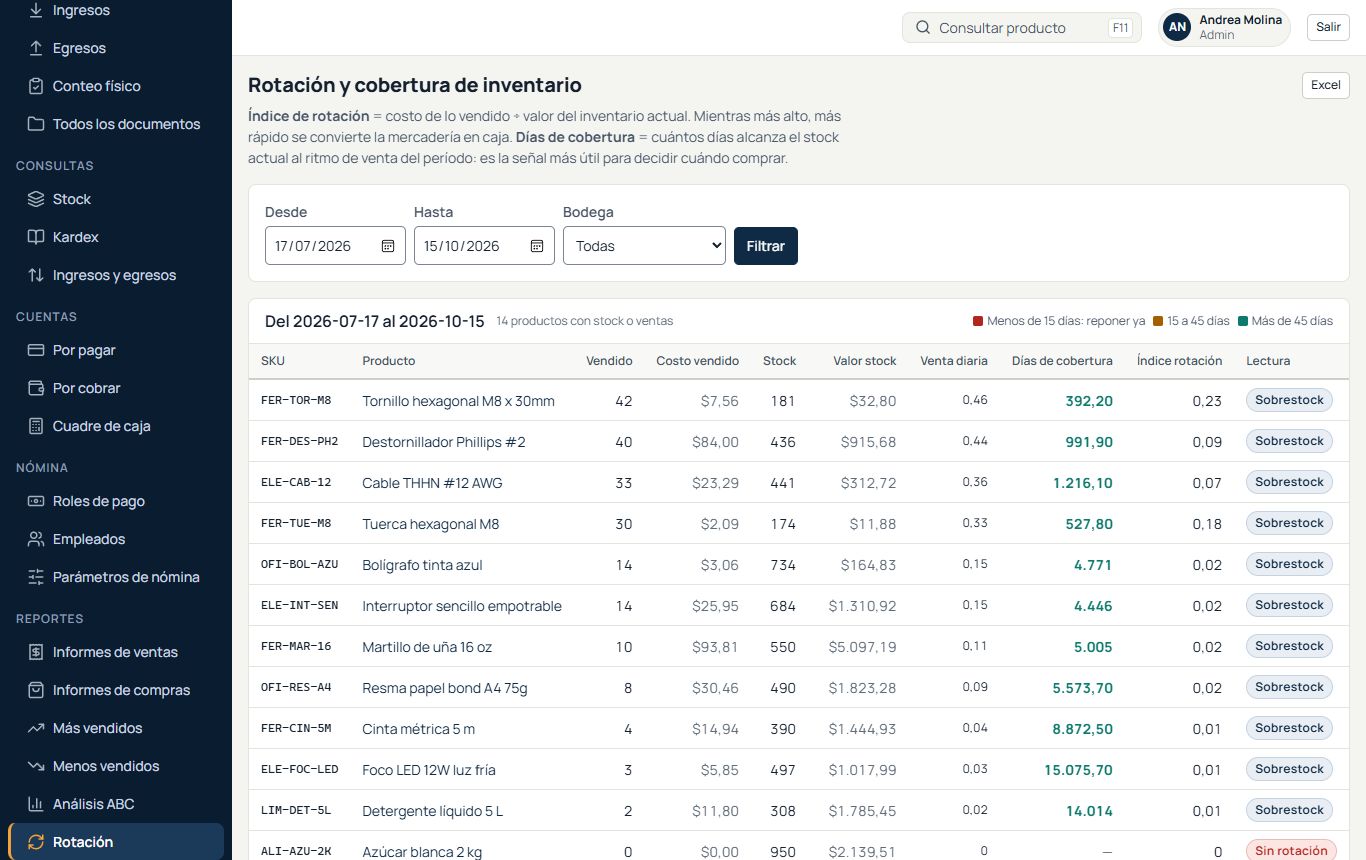Image resolution: width=1366 pixels, height=860 pixels.
Task: Click the Ingresos y egresos arrows icon
Action: 36,275
